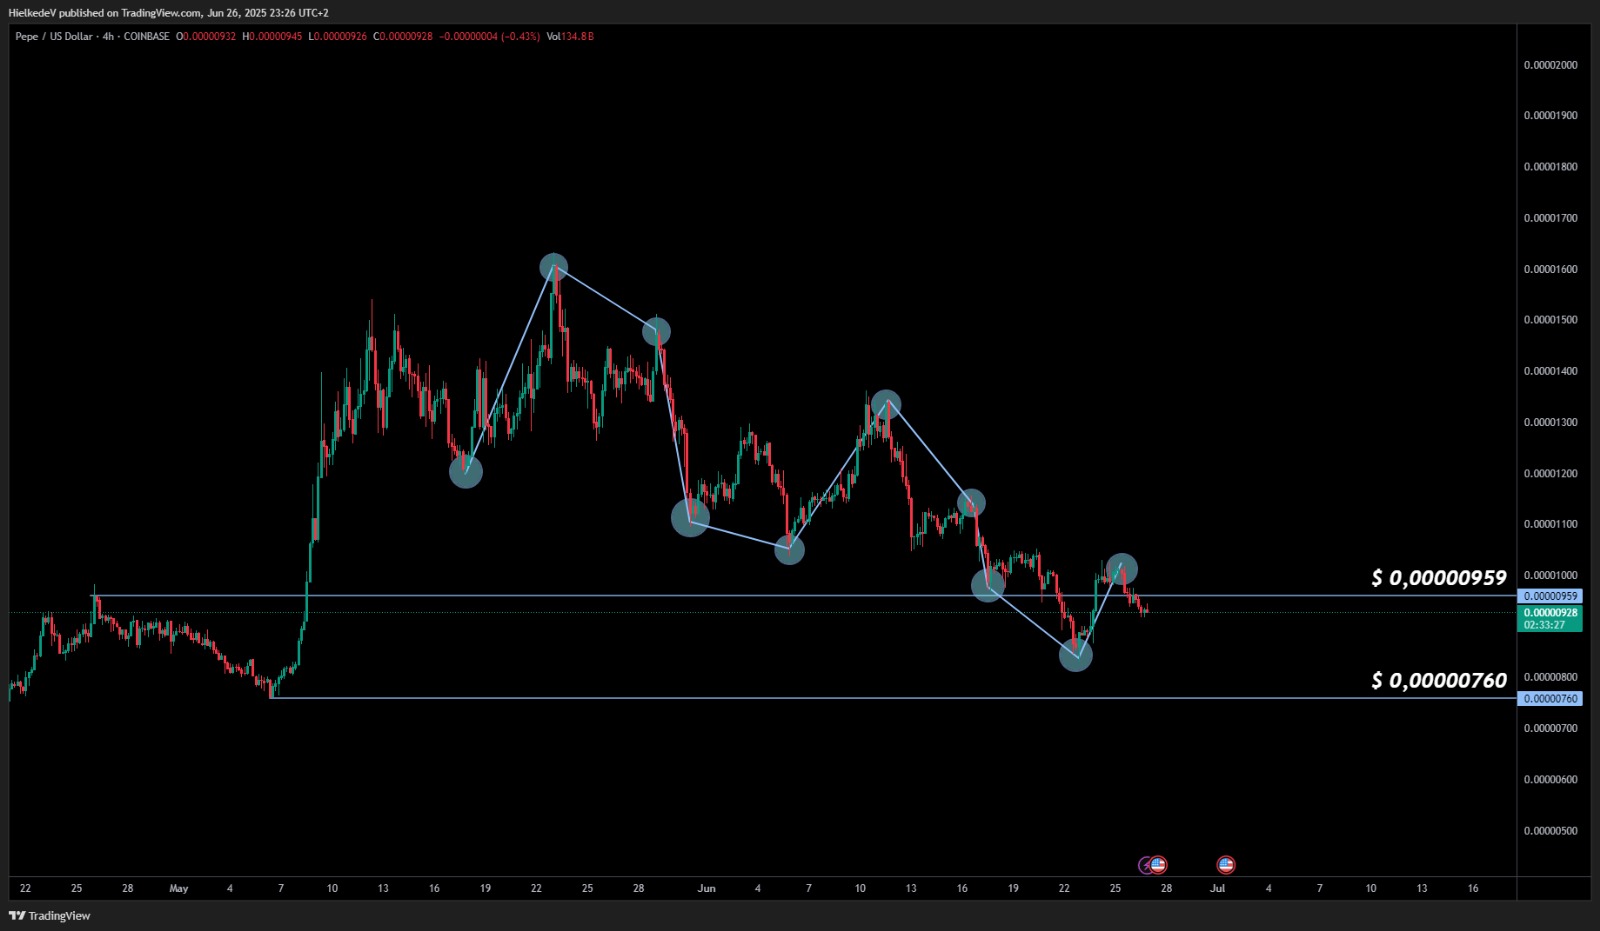Image resolution: width=1600 pixels, height=931 pixels.
Task: Click the 0.00001000 price scale label
Action: (x=1550, y=575)
